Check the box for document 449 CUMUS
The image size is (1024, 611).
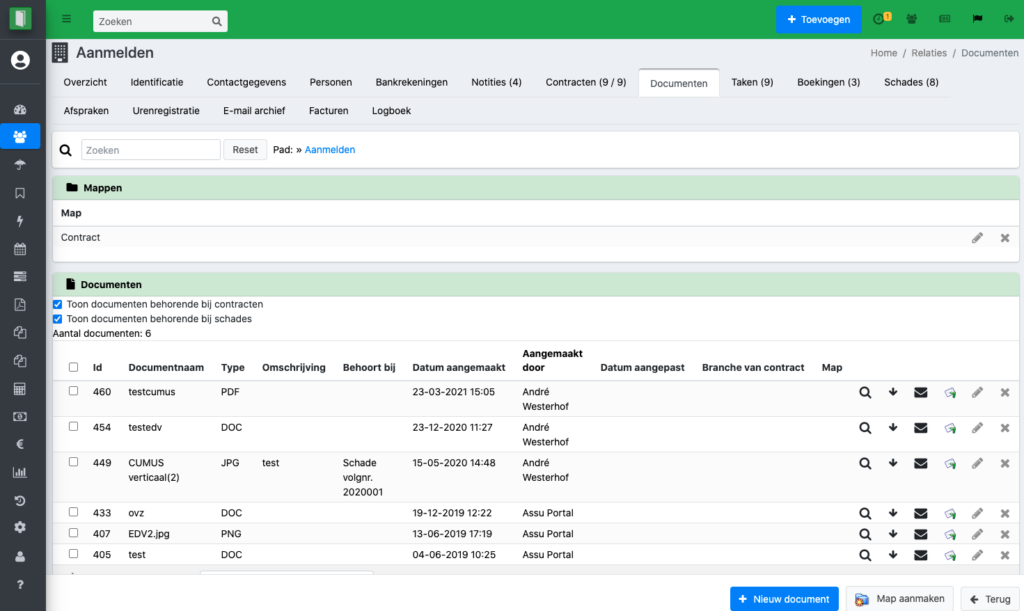pos(73,462)
